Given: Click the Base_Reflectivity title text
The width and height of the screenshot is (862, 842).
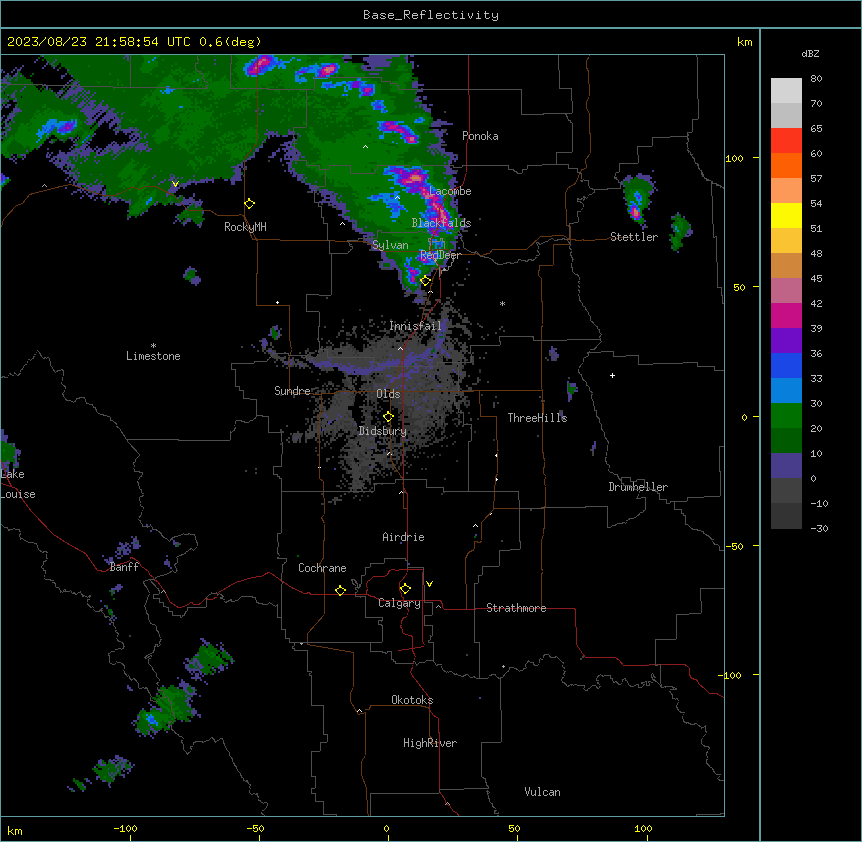Looking at the screenshot, I should click(x=431, y=15).
